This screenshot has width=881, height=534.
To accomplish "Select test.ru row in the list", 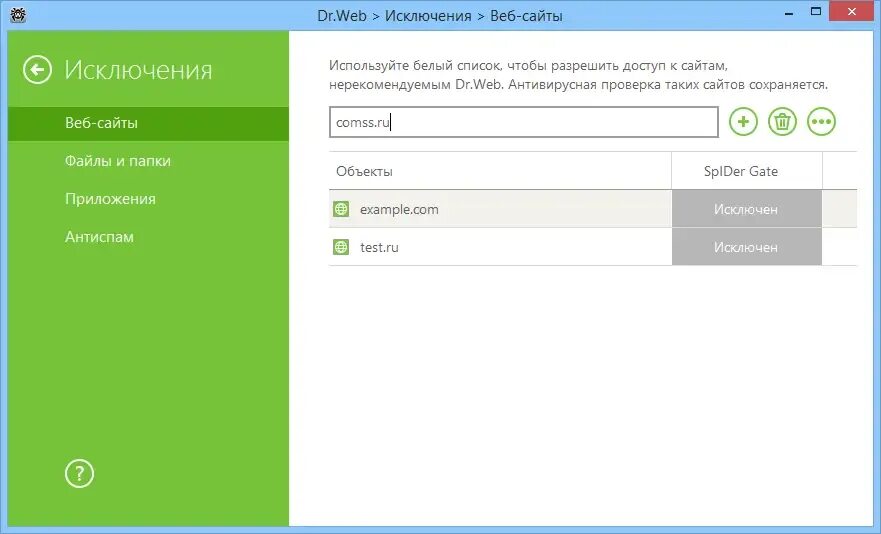I will click(593, 247).
